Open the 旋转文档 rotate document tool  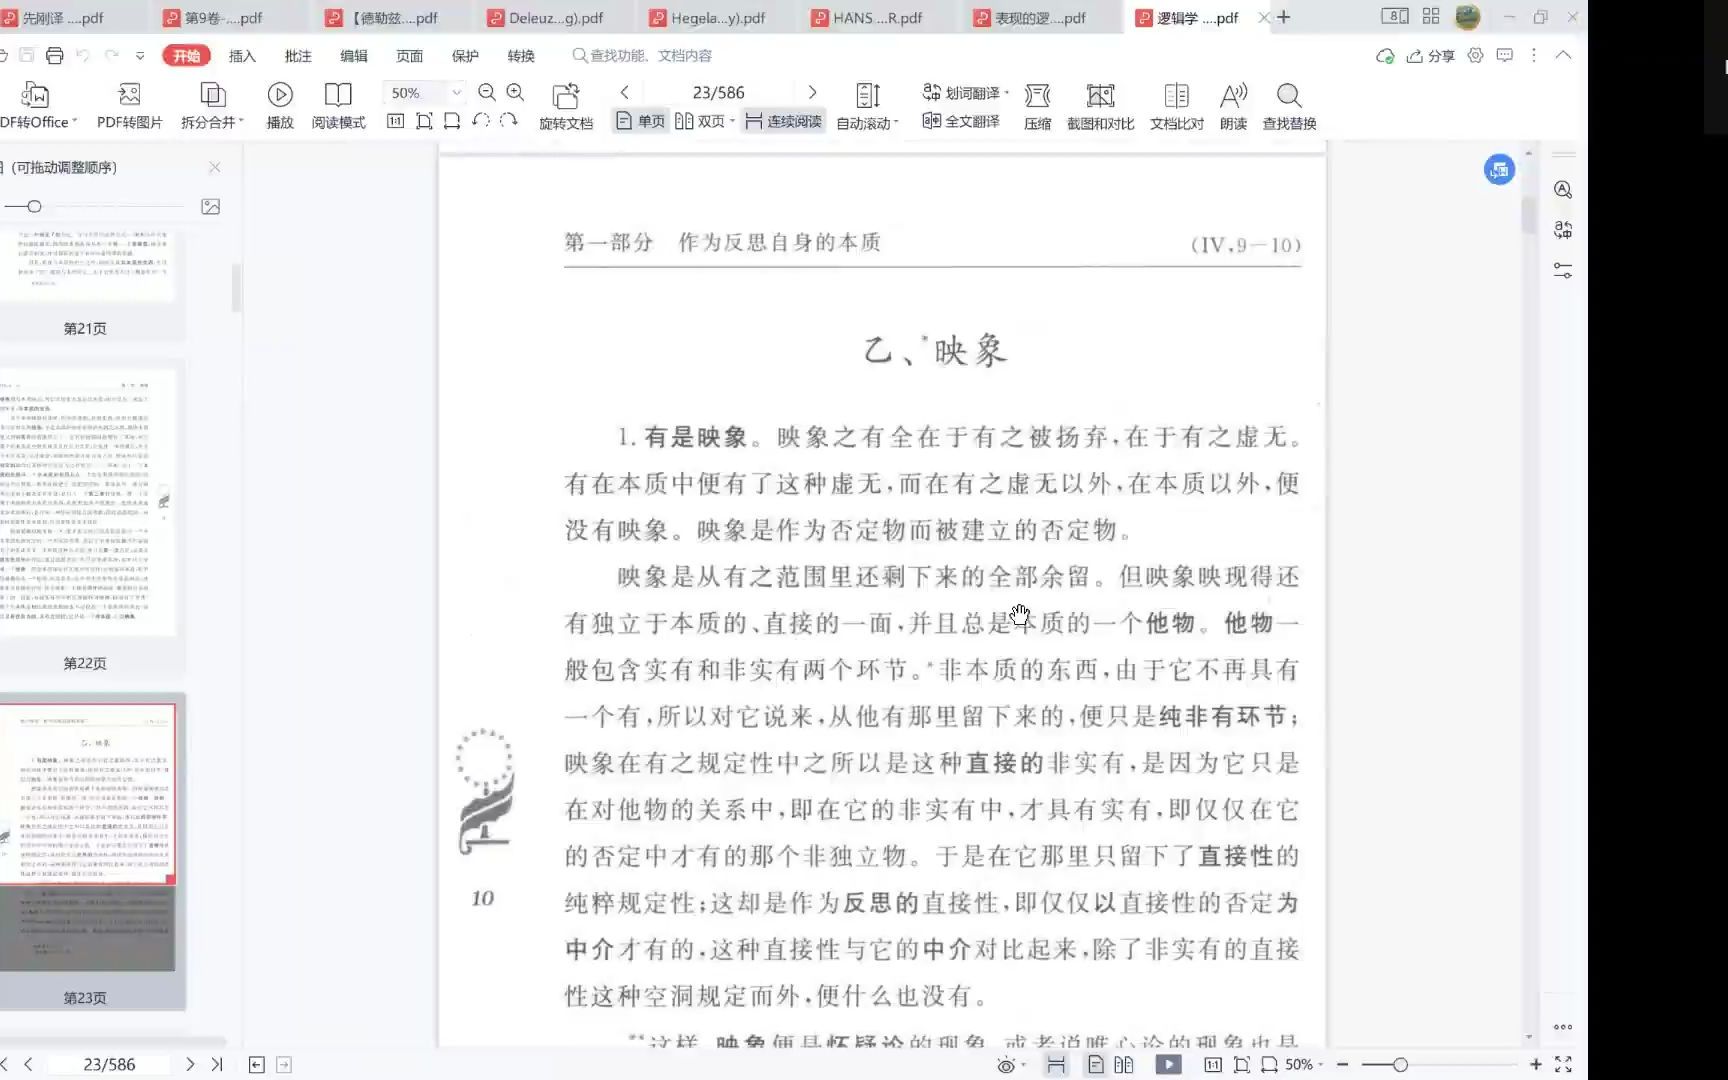566,105
